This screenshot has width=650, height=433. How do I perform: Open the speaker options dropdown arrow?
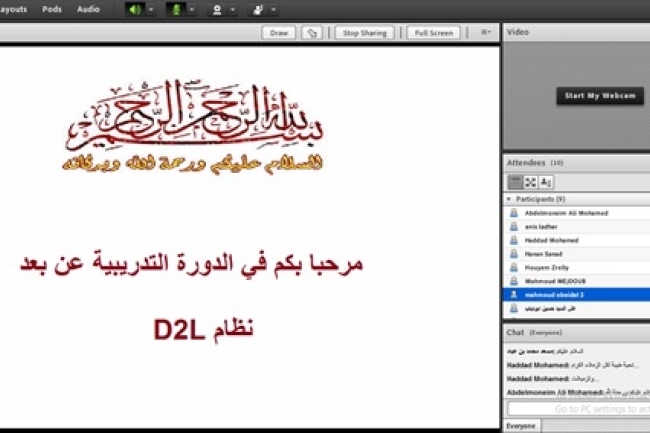pos(151,9)
